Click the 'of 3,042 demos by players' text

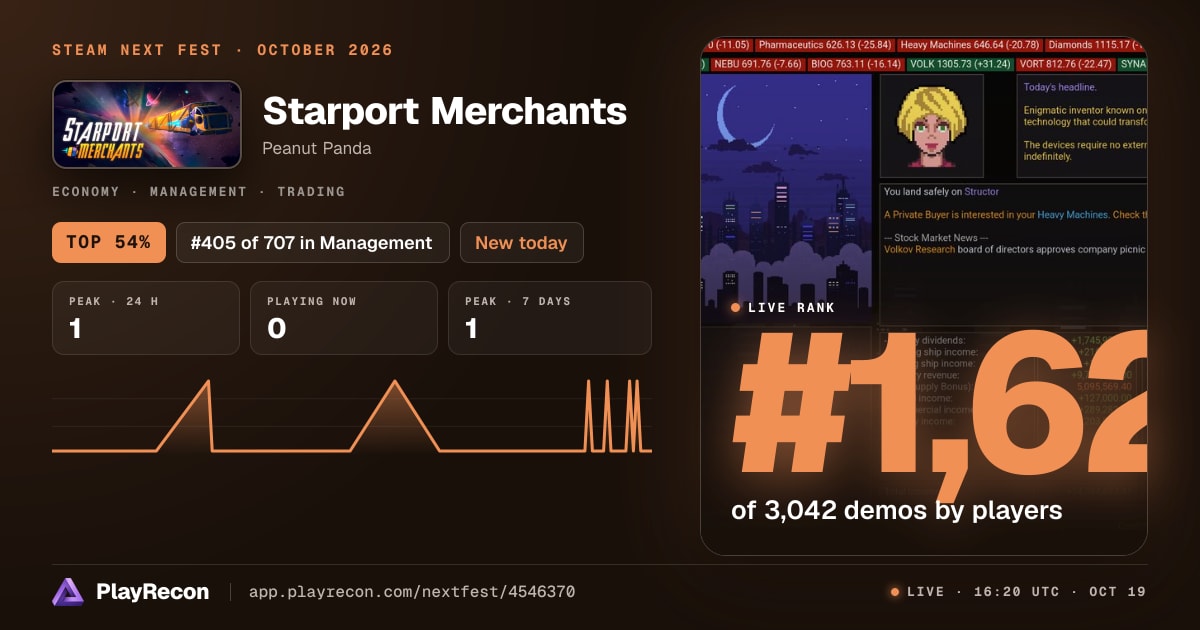(896, 510)
